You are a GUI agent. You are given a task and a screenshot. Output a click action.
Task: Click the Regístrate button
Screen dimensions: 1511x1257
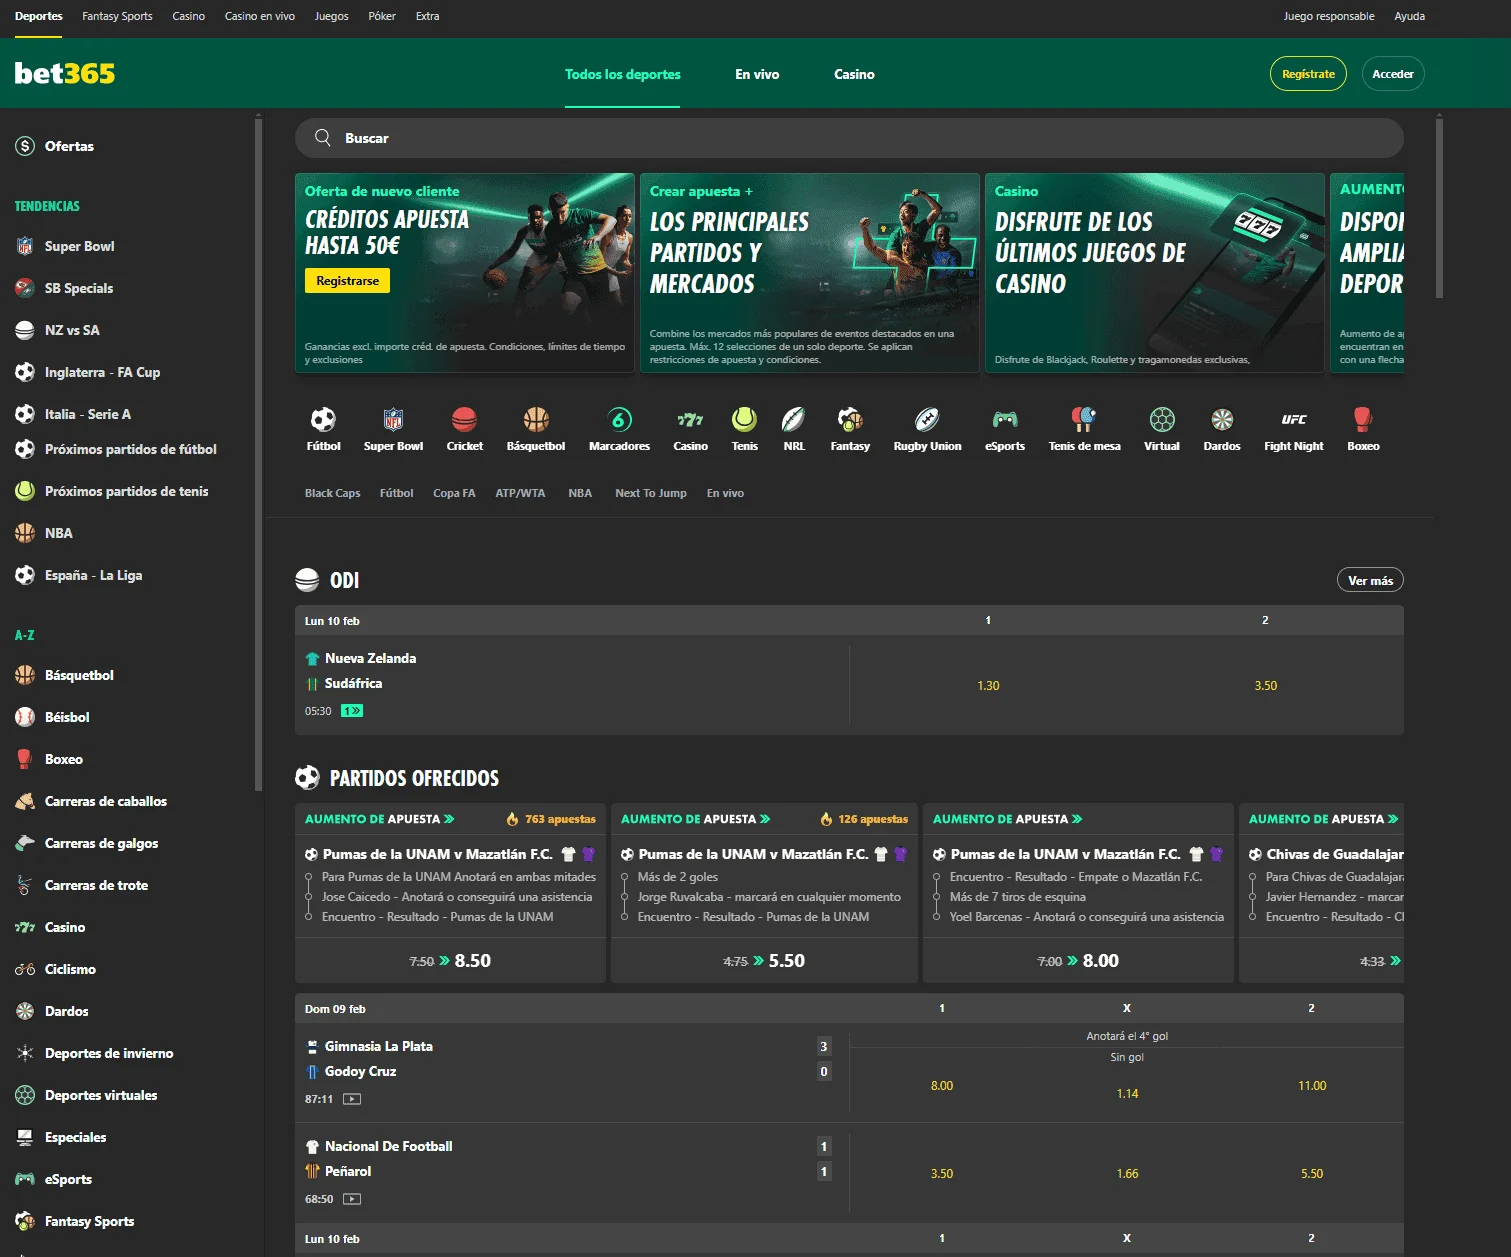[1308, 74]
